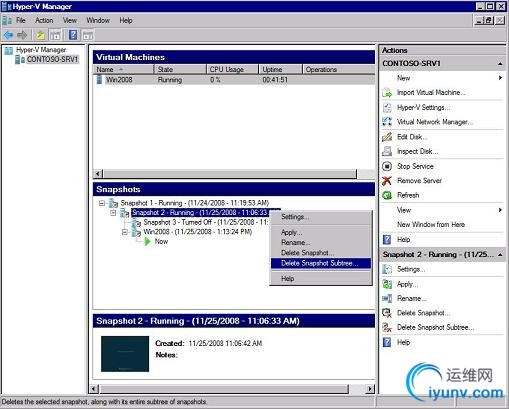Click the Running state cell for Win2008
Image resolution: width=509 pixels, height=409 pixels.
pos(170,80)
